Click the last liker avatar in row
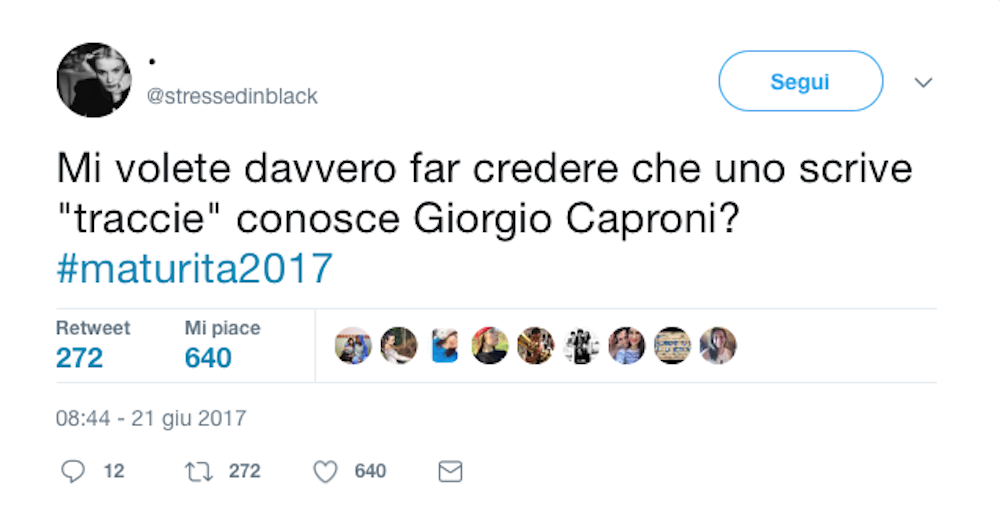Screen dimensions: 1000x520 point(718,346)
